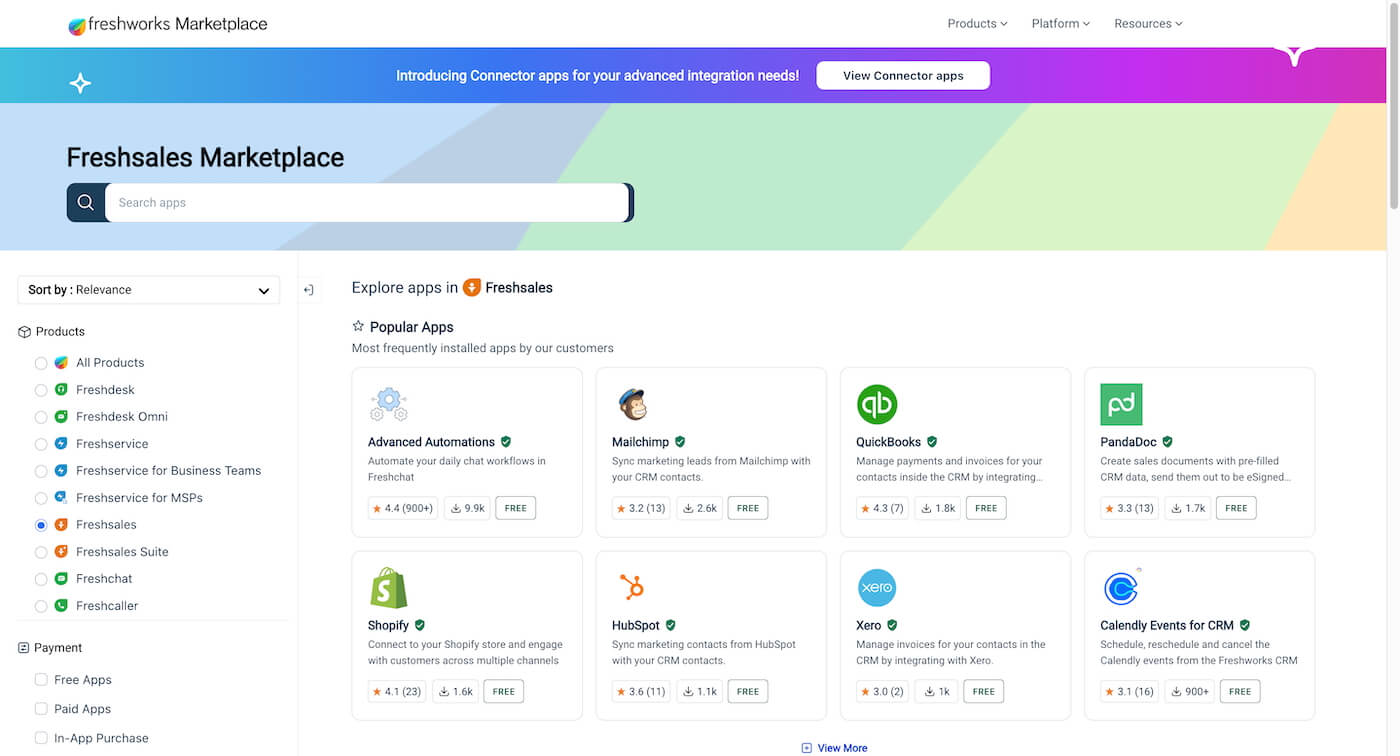Click the Calendly Events app icon
This screenshot has height=756, width=1400.
[x=1121, y=588]
